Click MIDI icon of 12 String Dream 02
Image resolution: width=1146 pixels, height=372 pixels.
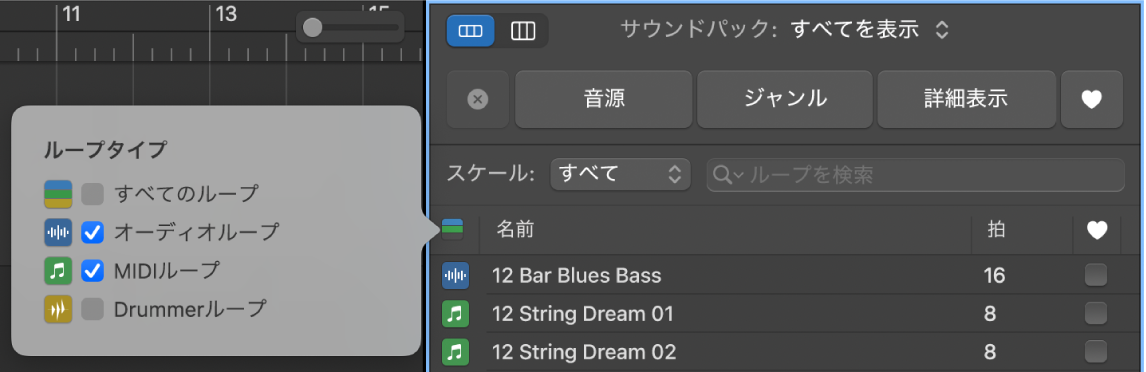(x=455, y=352)
